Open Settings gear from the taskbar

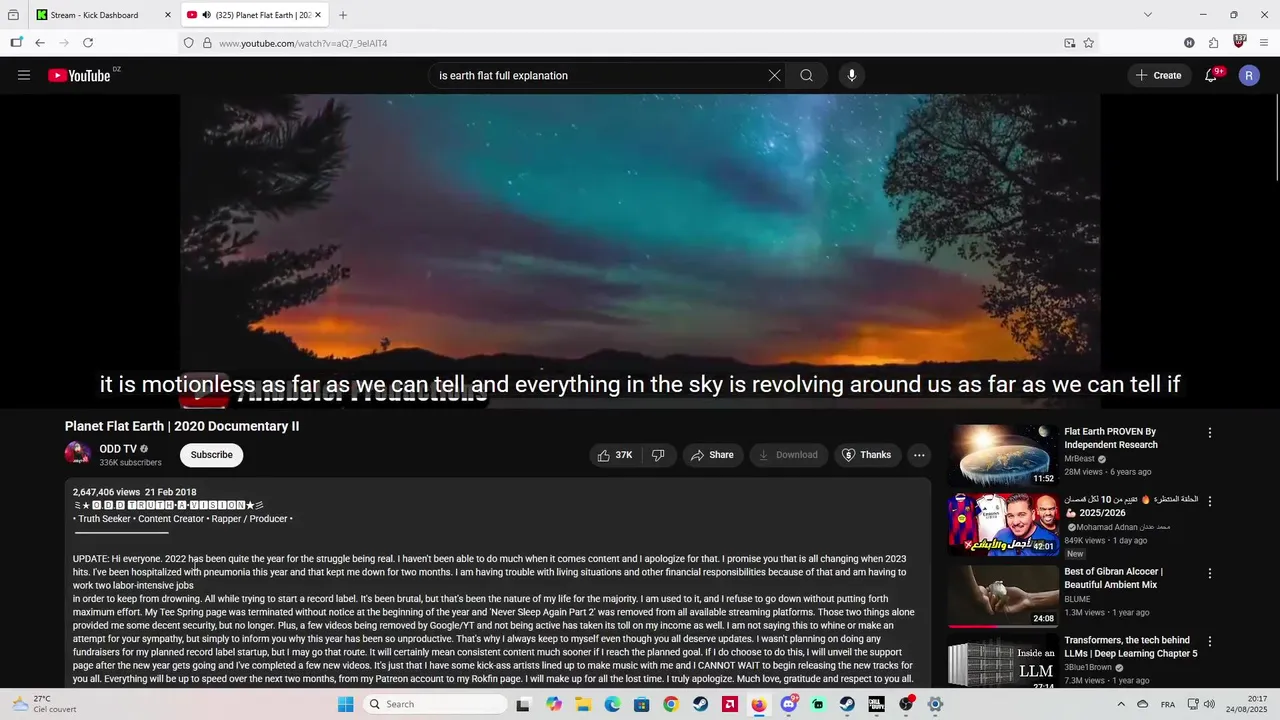(x=935, y=704)
